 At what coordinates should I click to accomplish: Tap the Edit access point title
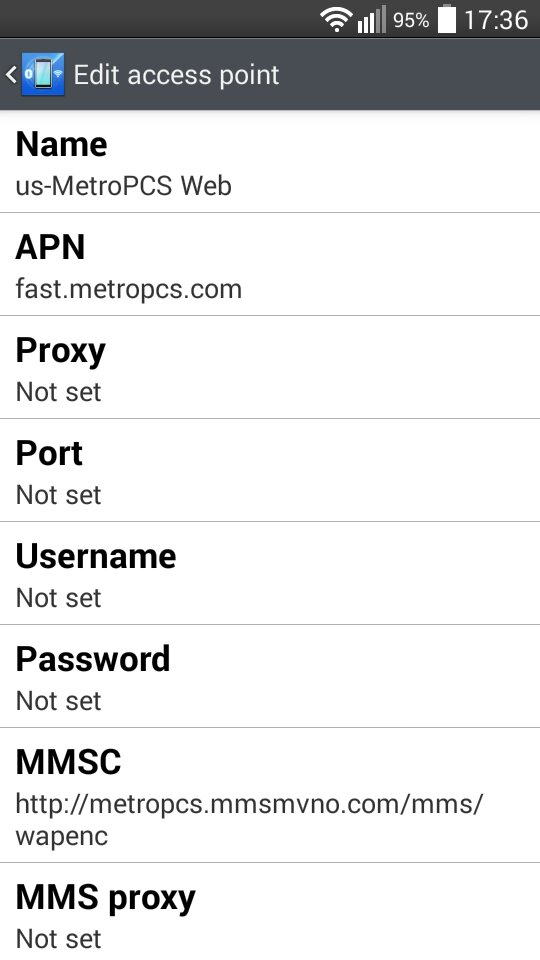click(176, 75)
